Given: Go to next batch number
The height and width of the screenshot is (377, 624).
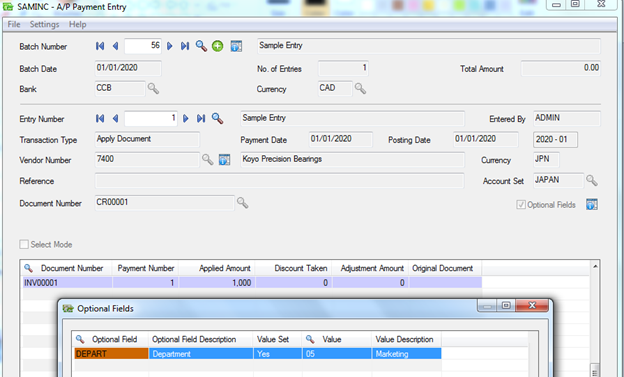Looking at the screenshot, I should pos(170,46).
